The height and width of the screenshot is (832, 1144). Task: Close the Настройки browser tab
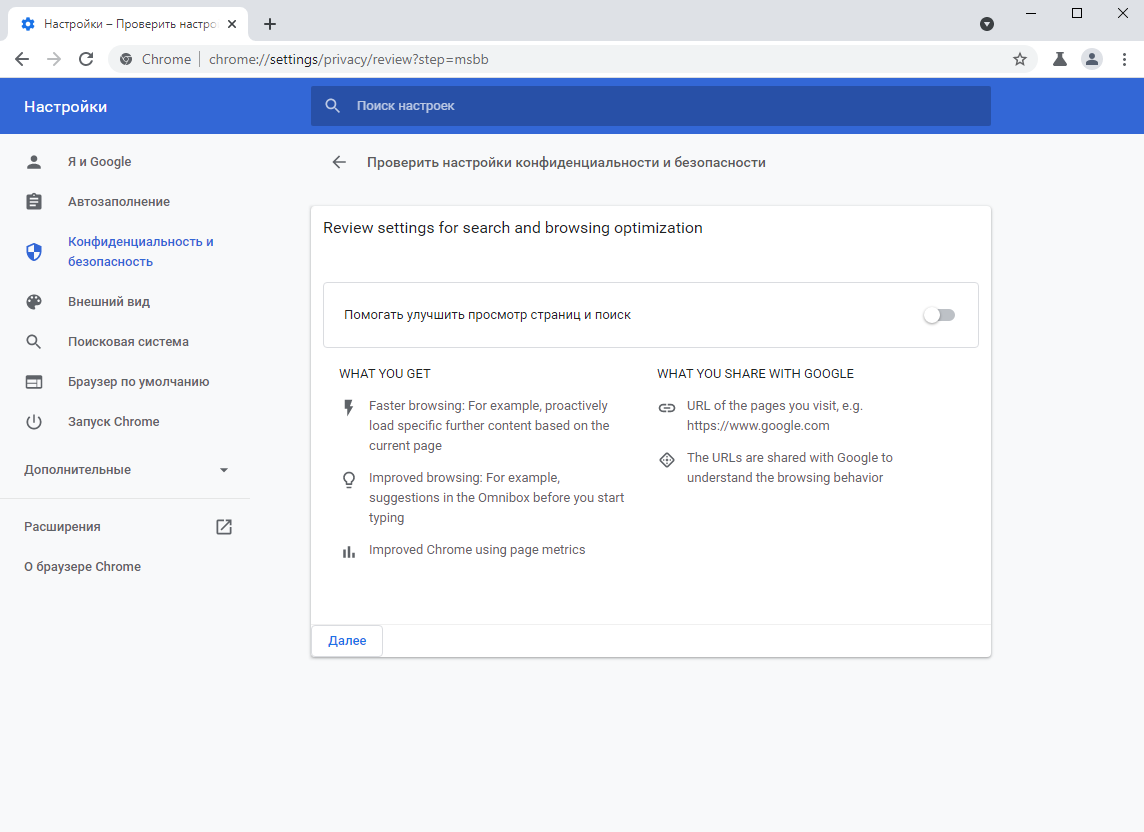tap(232, 24)
